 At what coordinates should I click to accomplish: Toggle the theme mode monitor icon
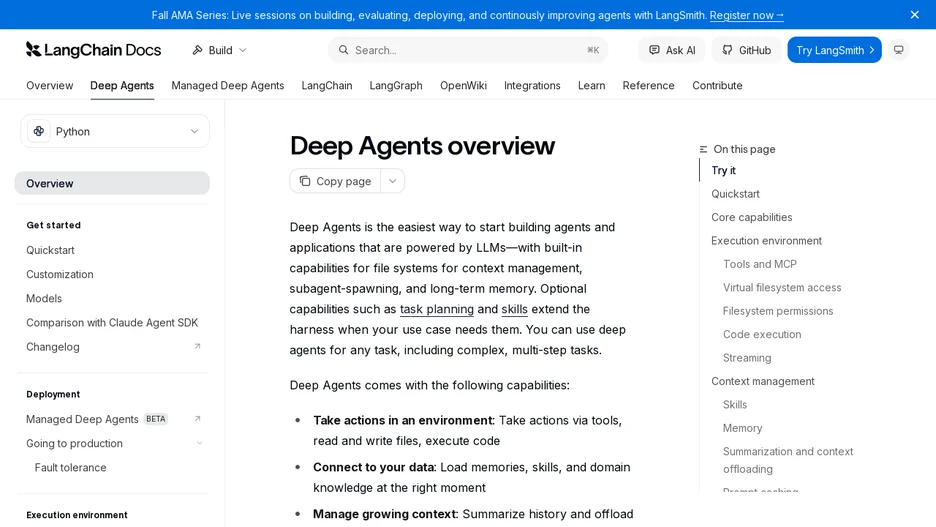pos(898,50)
